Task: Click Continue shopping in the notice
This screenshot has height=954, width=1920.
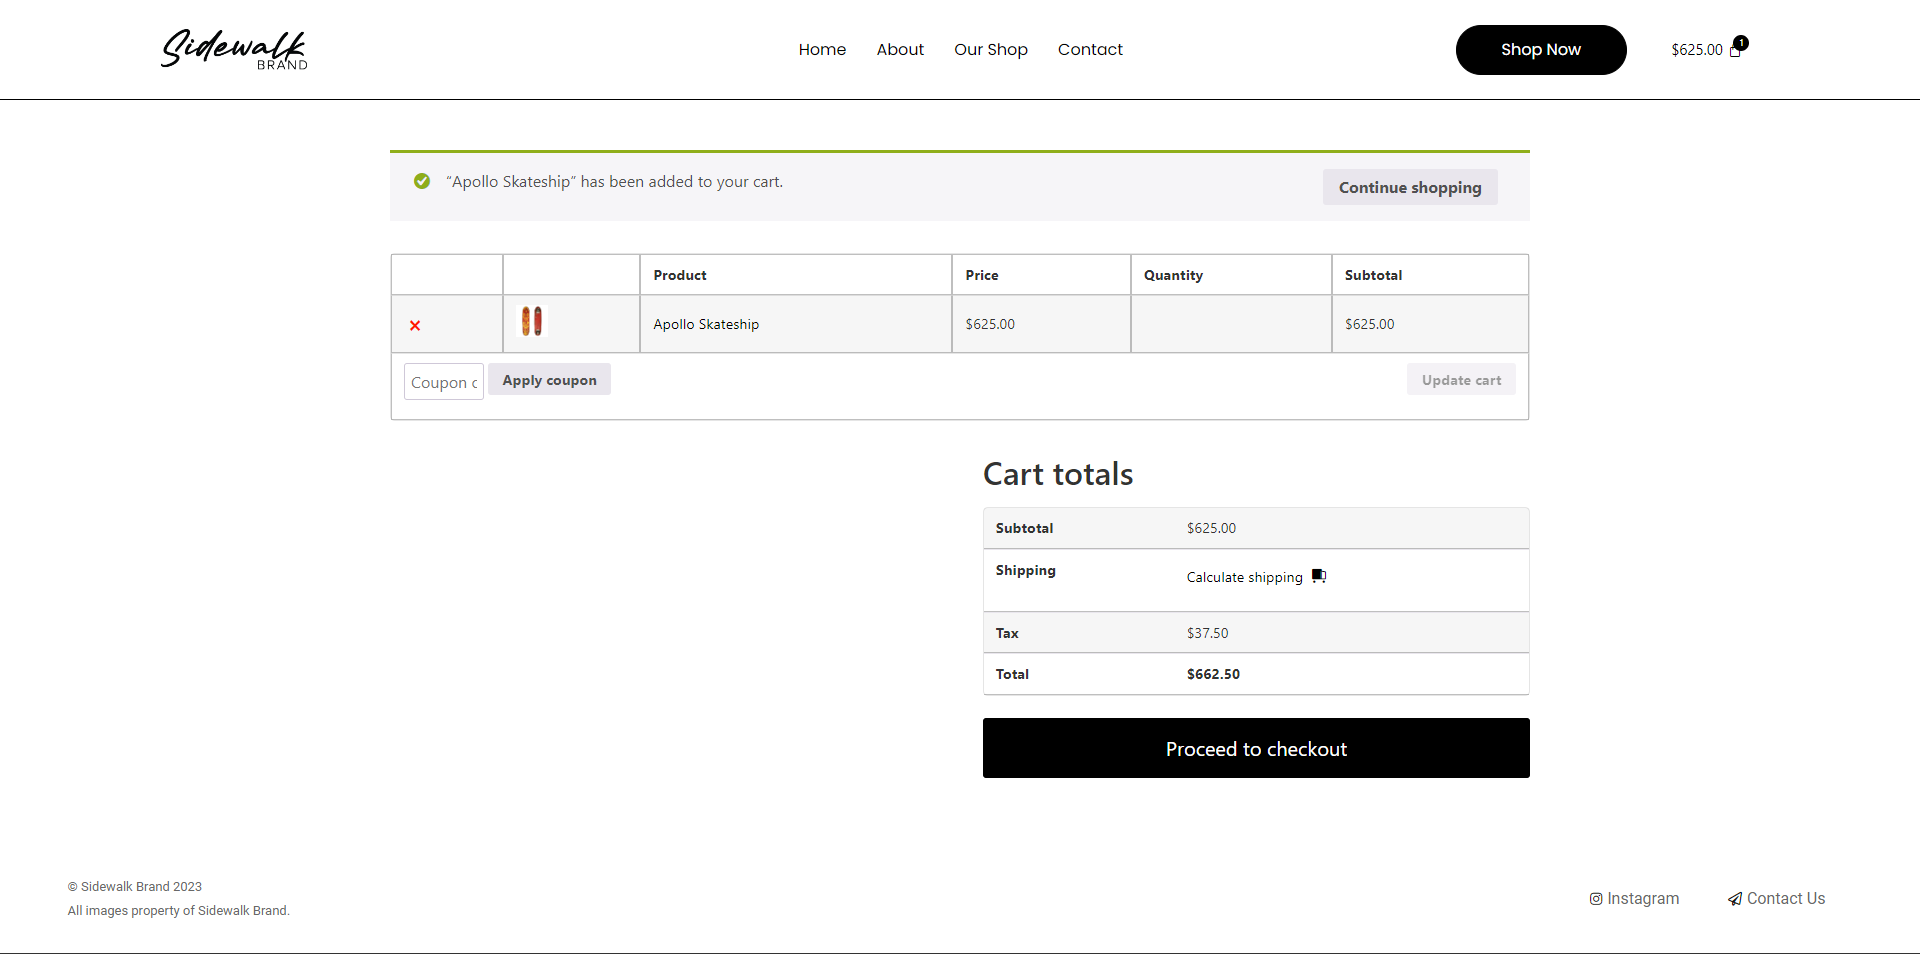Action: pyautogui.click(x=1409, y=187)
